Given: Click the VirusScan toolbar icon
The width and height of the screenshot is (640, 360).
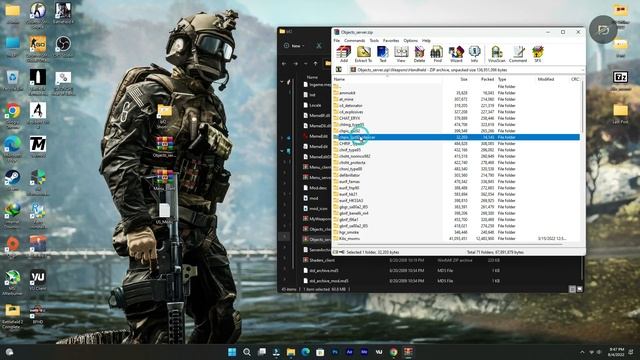Looking at the screenshot, I should click(x=496, y=54).
